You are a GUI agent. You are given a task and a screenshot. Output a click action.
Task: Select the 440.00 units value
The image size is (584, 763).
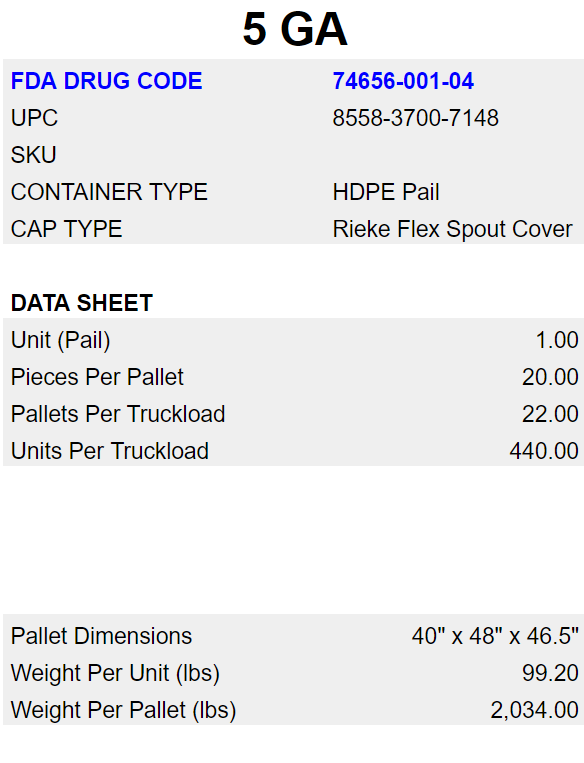tap(544, 451)
